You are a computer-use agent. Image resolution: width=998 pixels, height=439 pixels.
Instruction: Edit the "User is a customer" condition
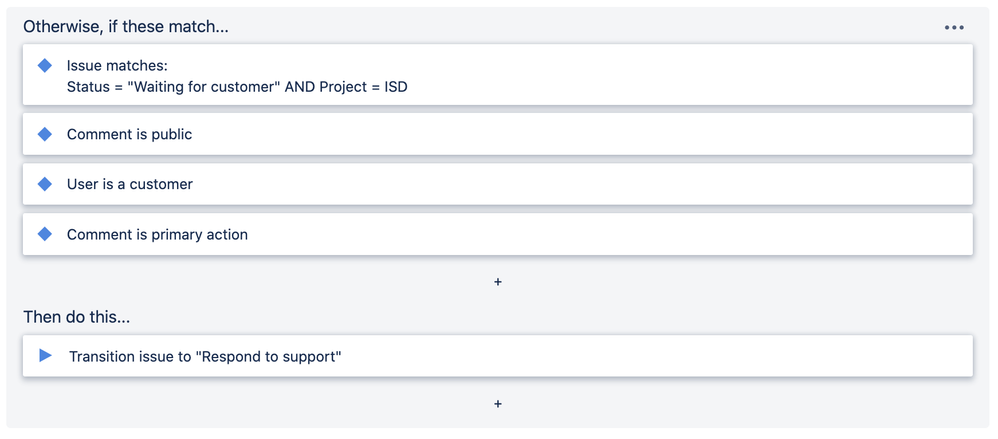(x=130, y=184)
